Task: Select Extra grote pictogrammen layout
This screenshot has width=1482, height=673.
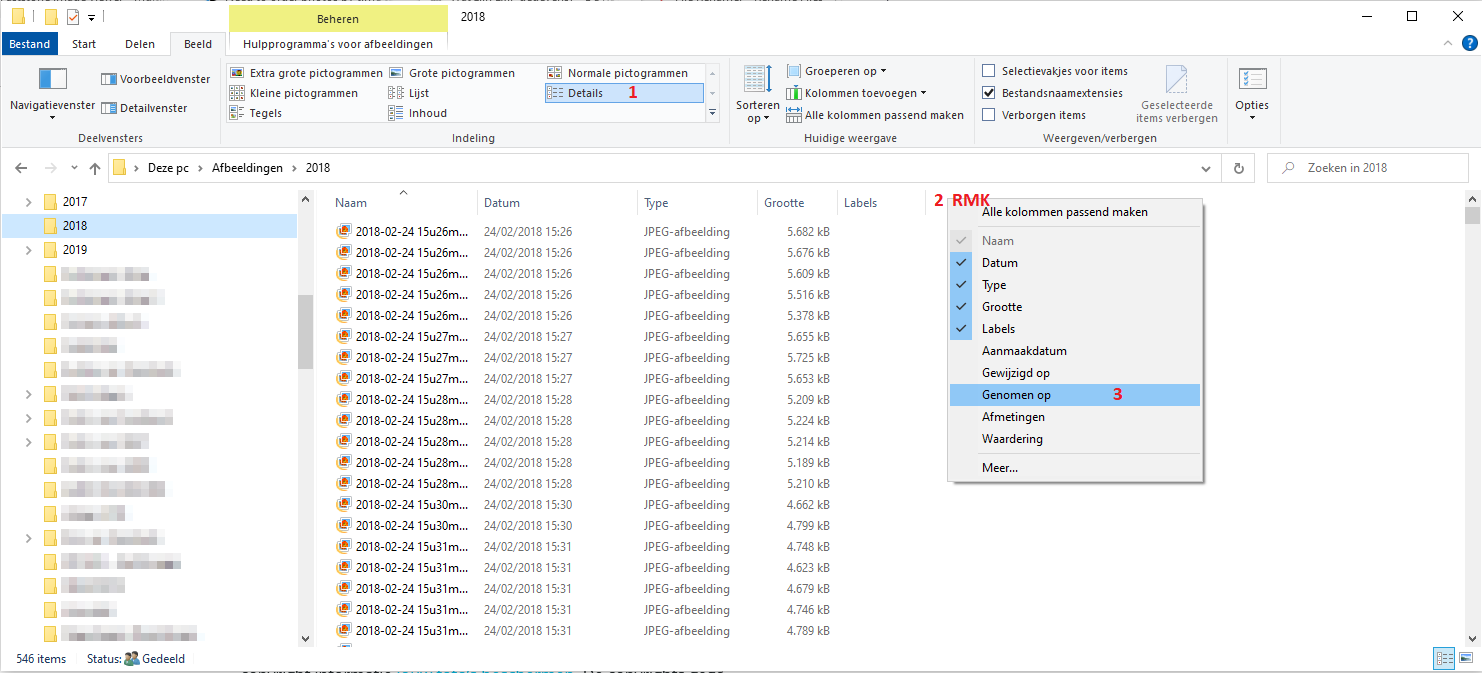Action: pos(306,73)
